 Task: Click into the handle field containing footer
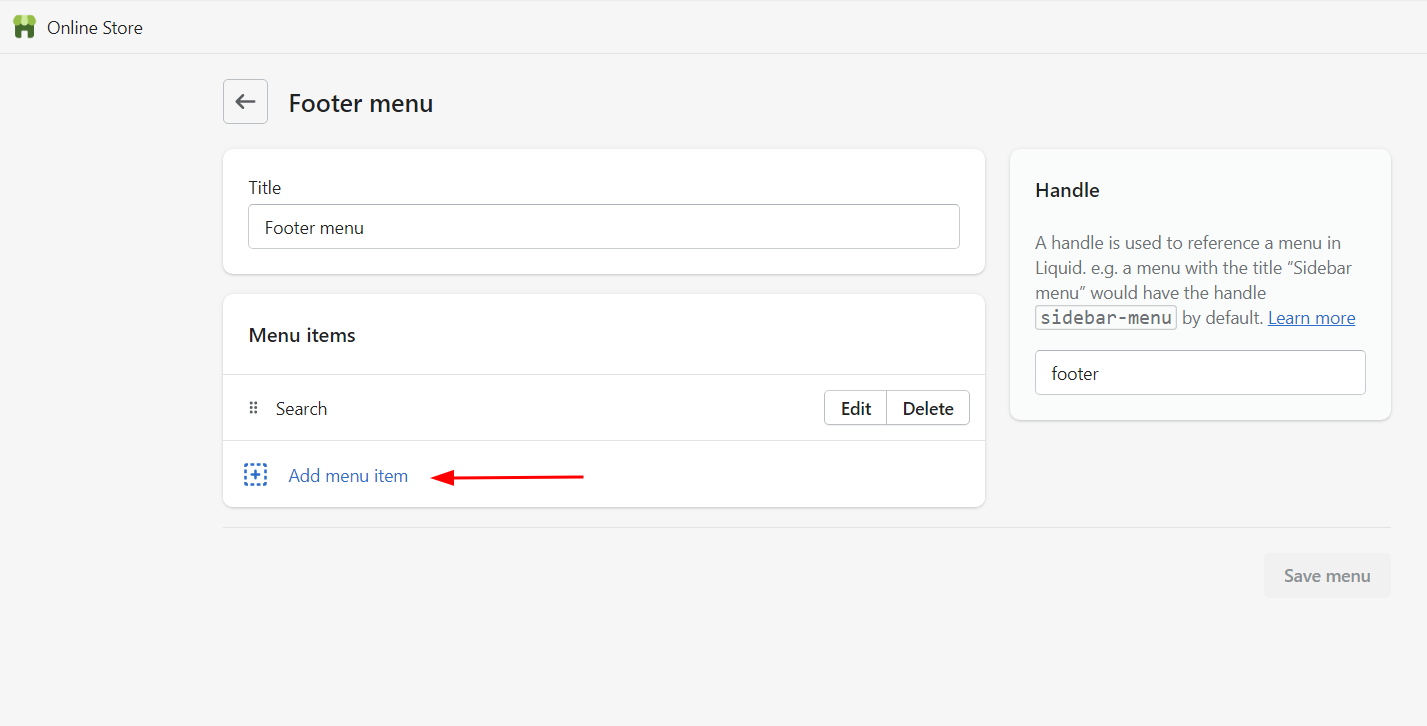tap(1199, 373)
